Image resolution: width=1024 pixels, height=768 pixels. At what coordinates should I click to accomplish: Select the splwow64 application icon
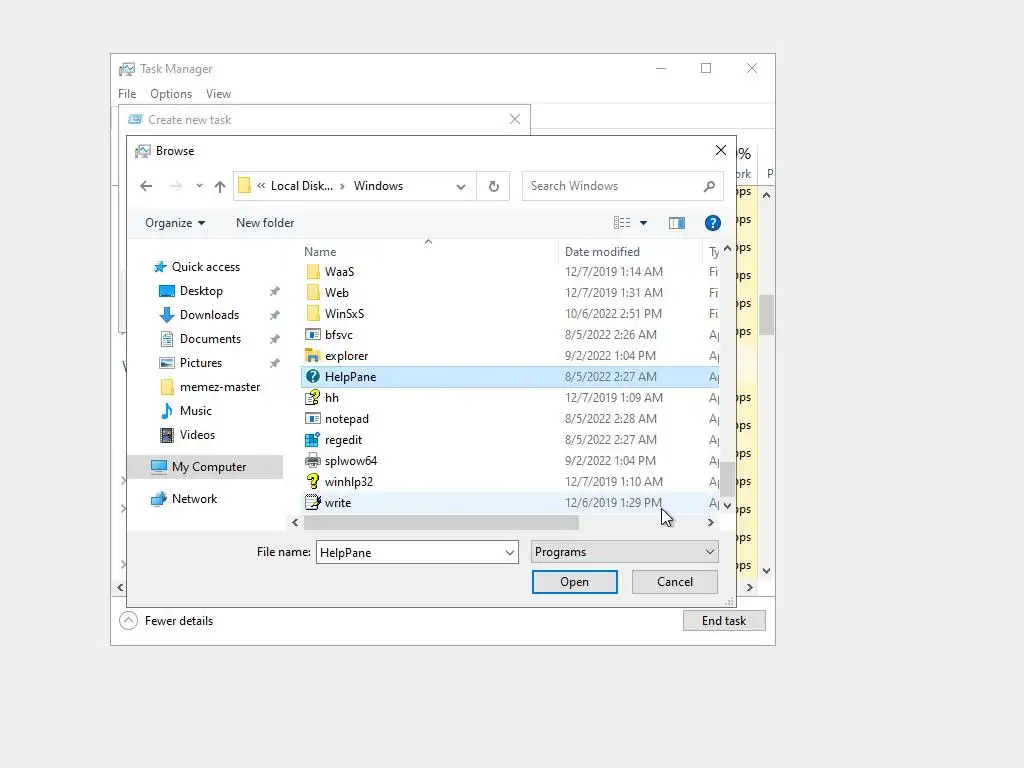click(313, 460)
